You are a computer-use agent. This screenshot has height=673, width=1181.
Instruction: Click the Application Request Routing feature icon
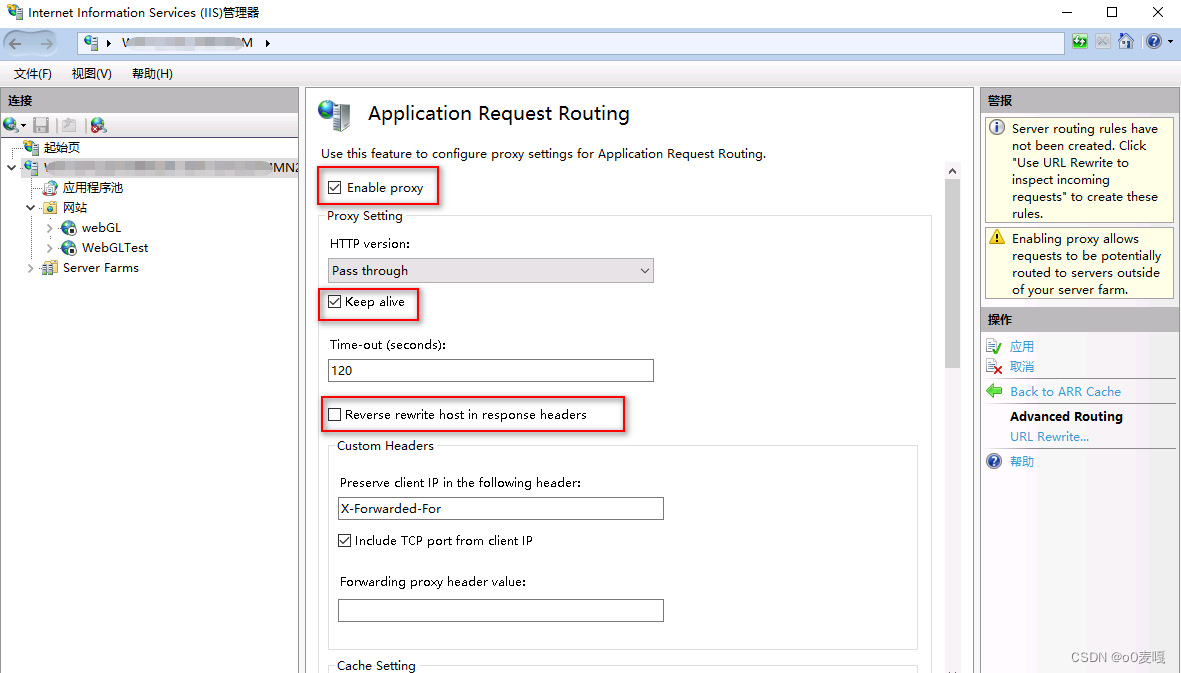coord(334,114)
